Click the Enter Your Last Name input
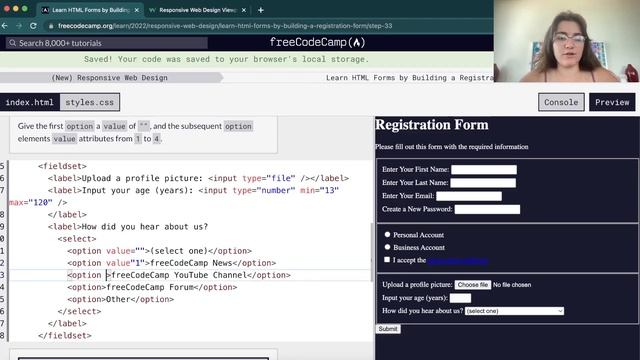 [483, 183]
